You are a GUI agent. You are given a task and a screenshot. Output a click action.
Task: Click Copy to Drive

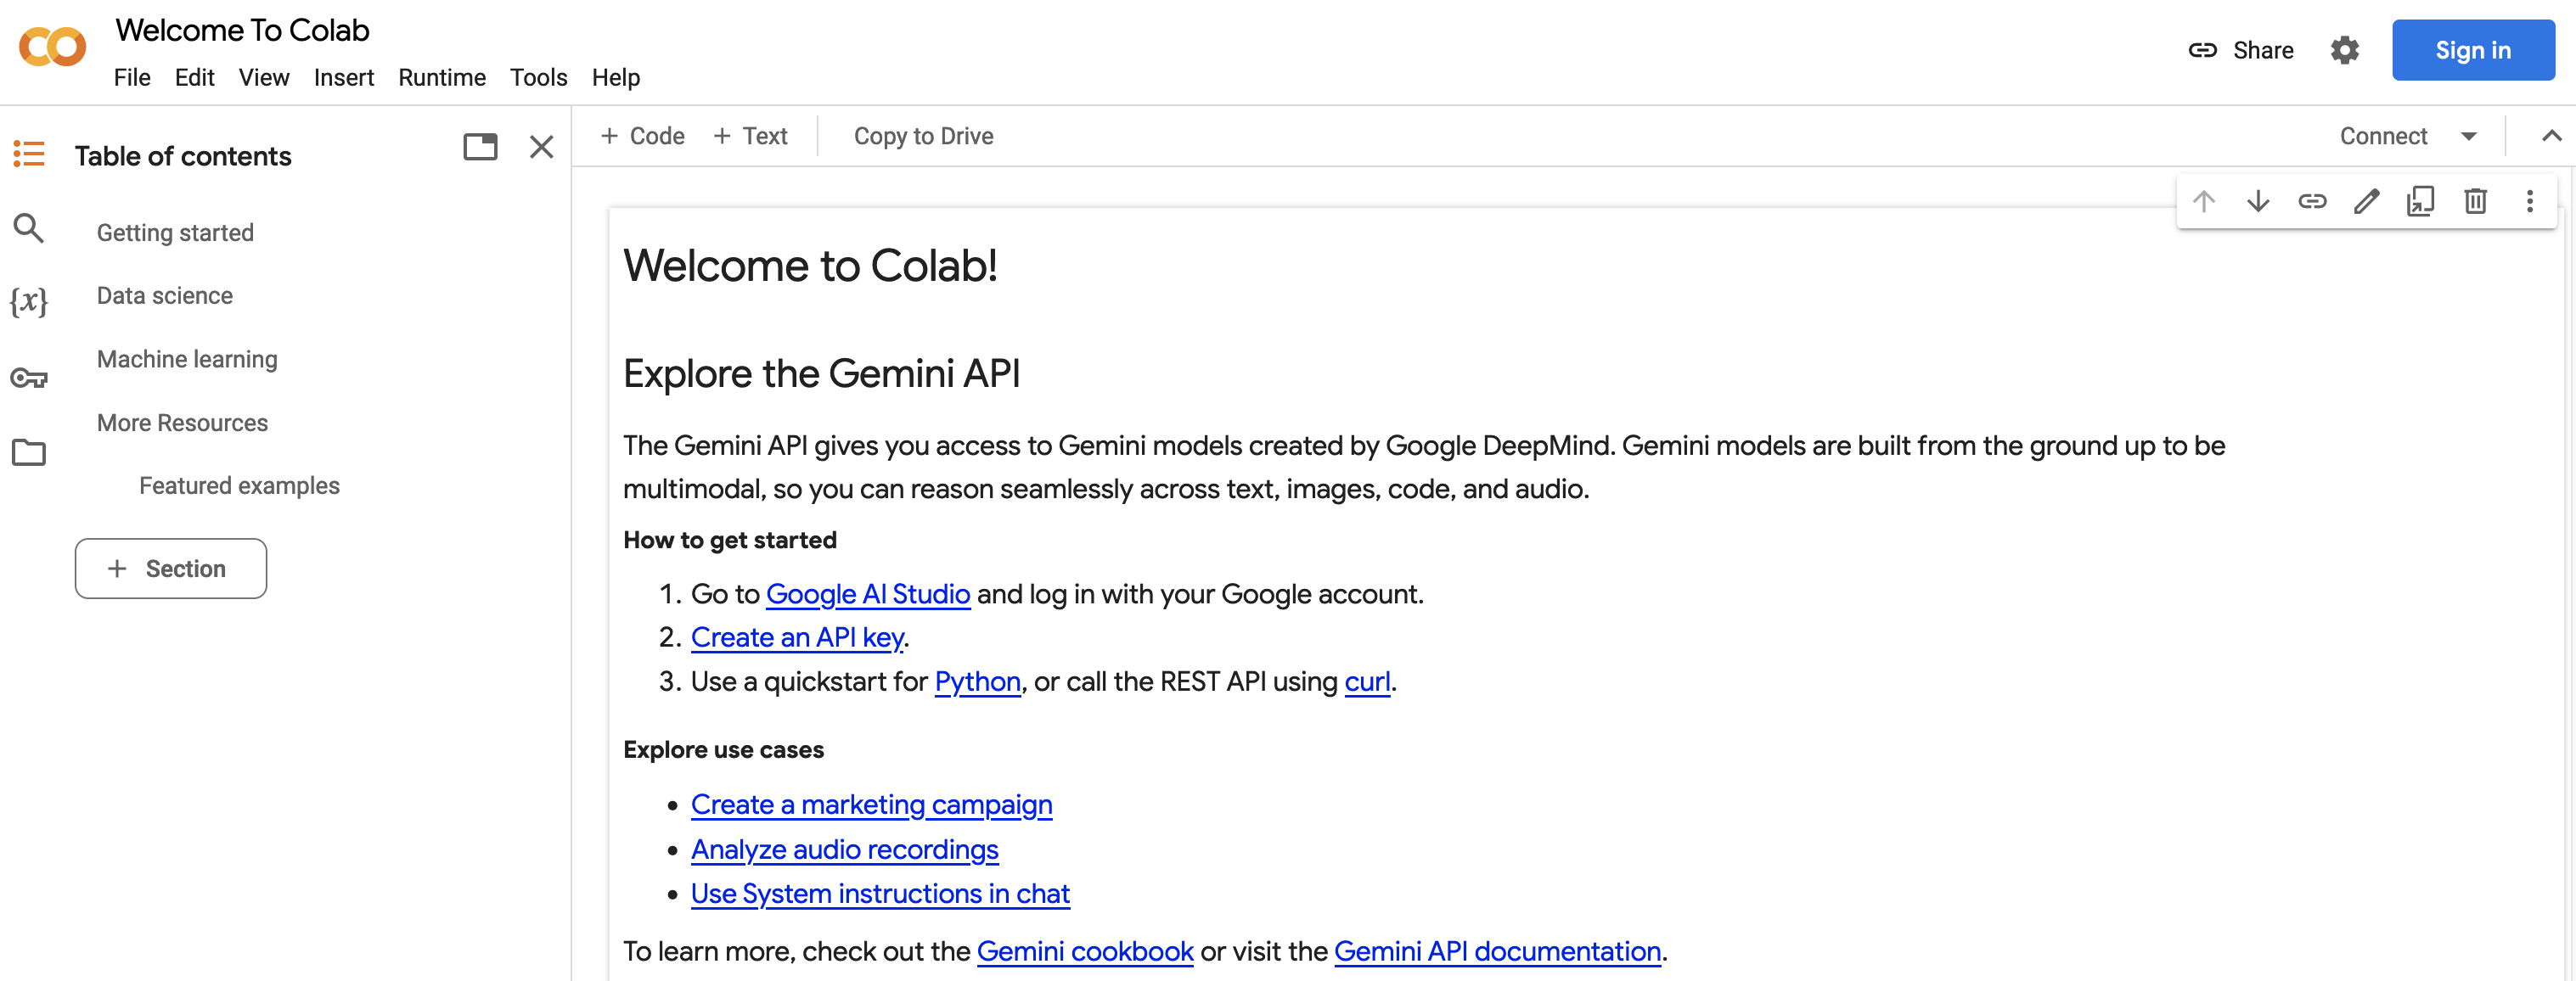point(923,136)
